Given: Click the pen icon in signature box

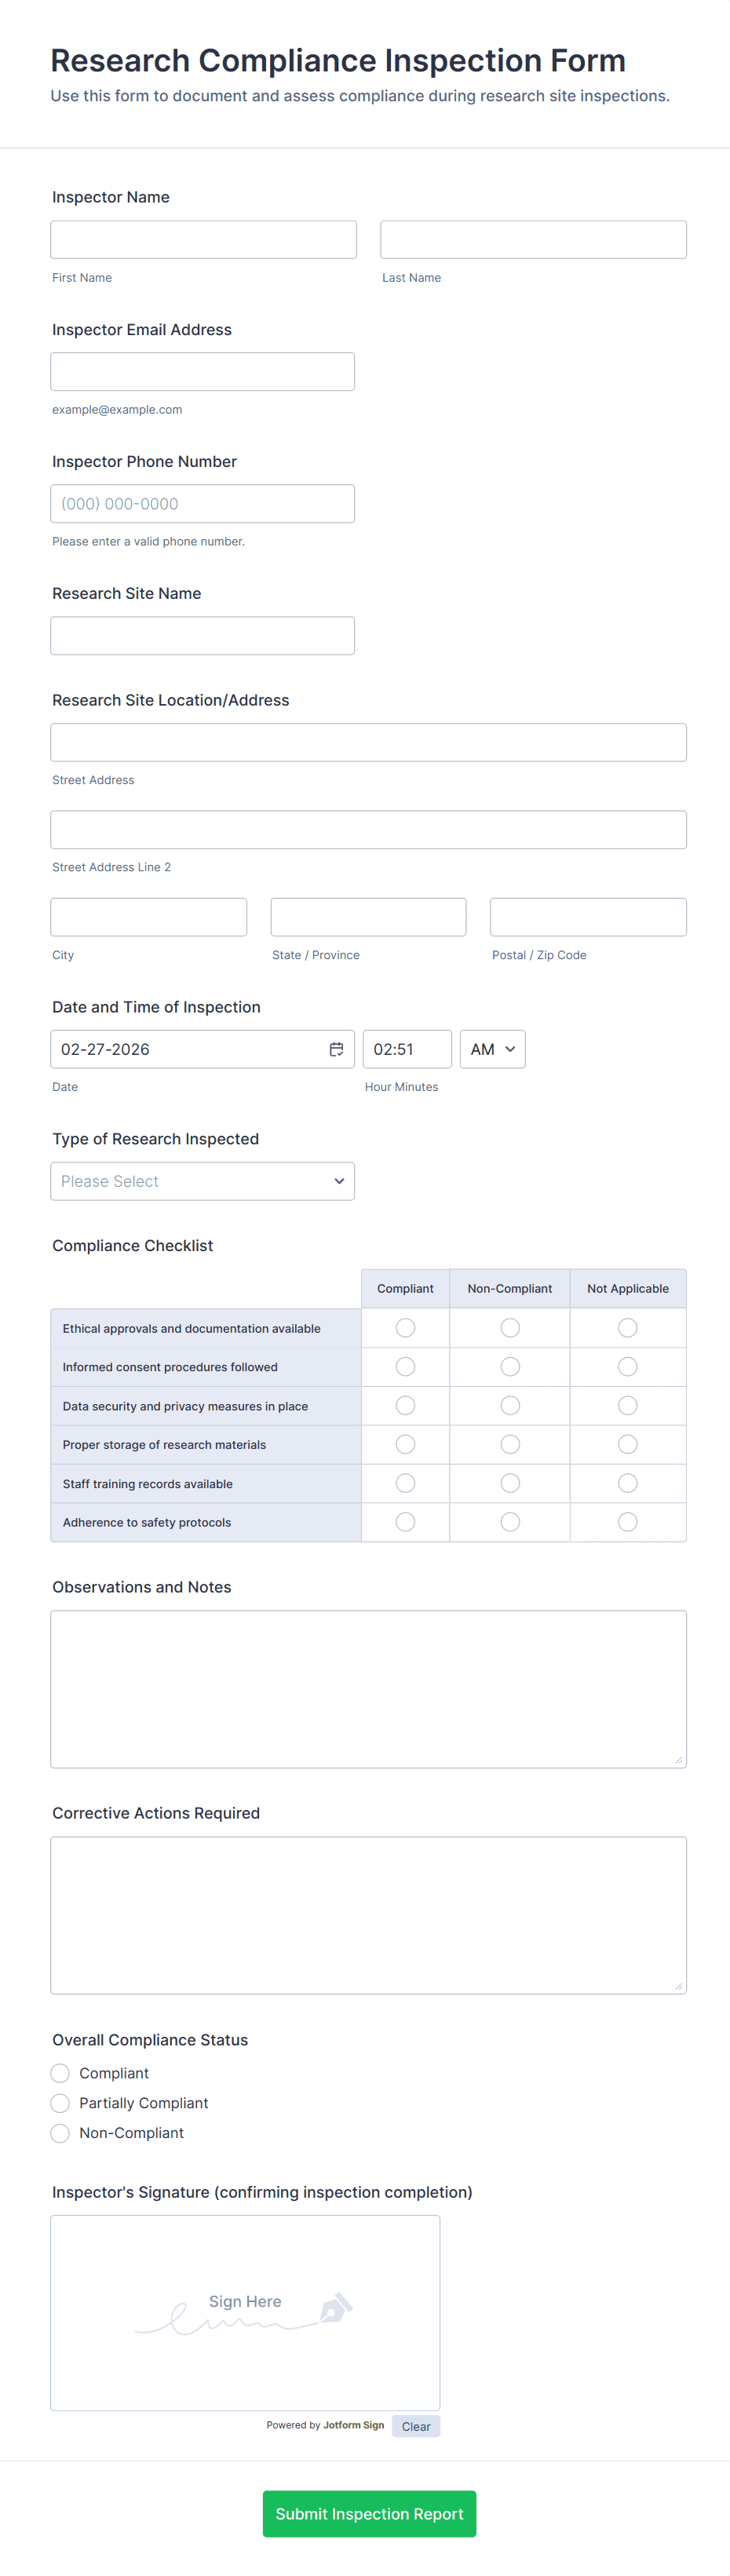Looking at the screenshot, I should 335,2308.
